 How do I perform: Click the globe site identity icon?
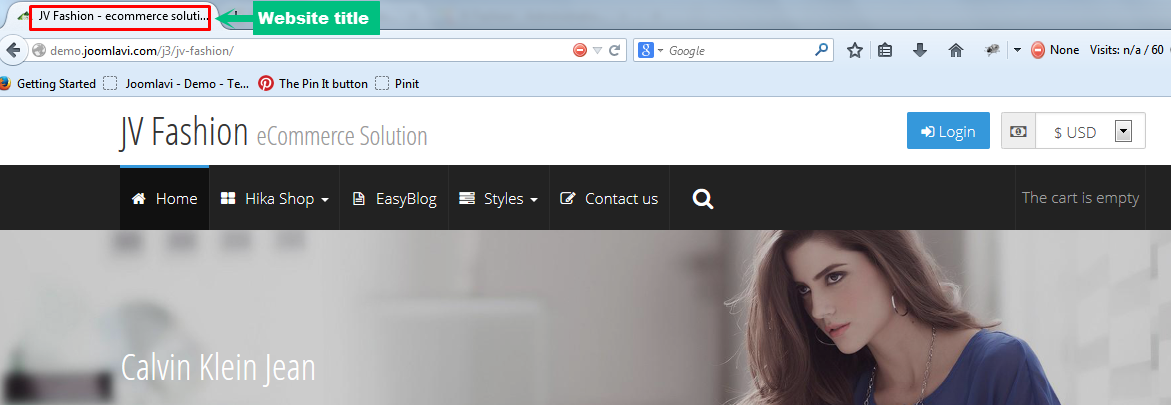(x=40, y=50)
